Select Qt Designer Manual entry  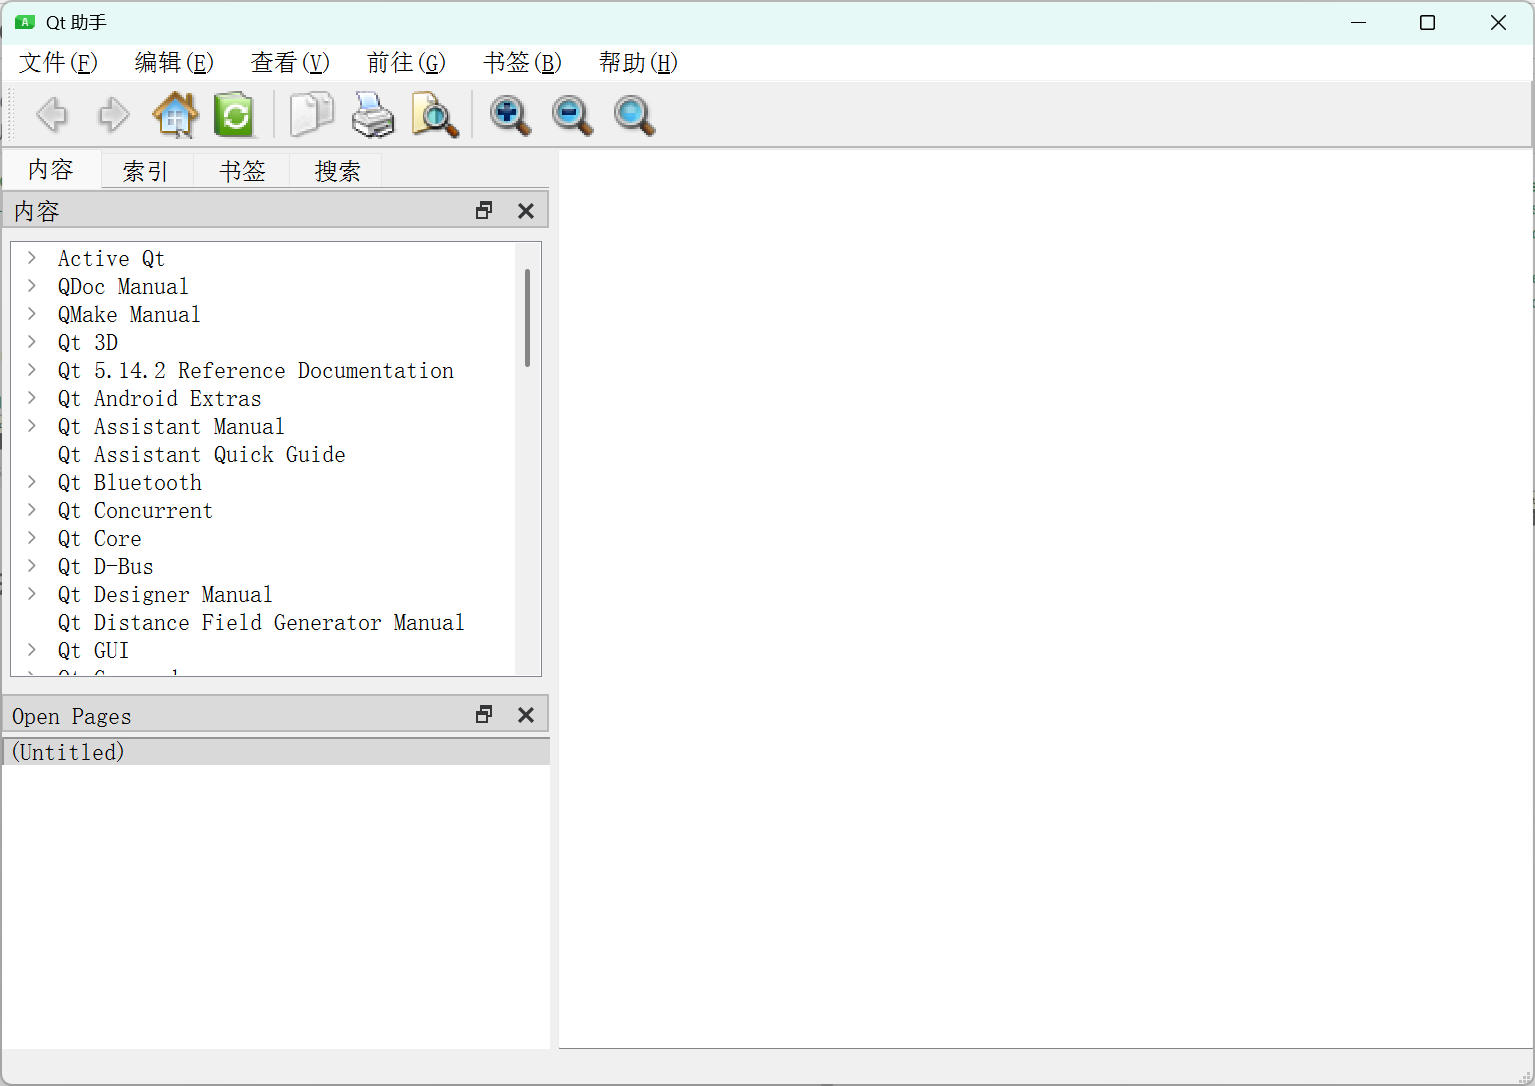[165, 594]
